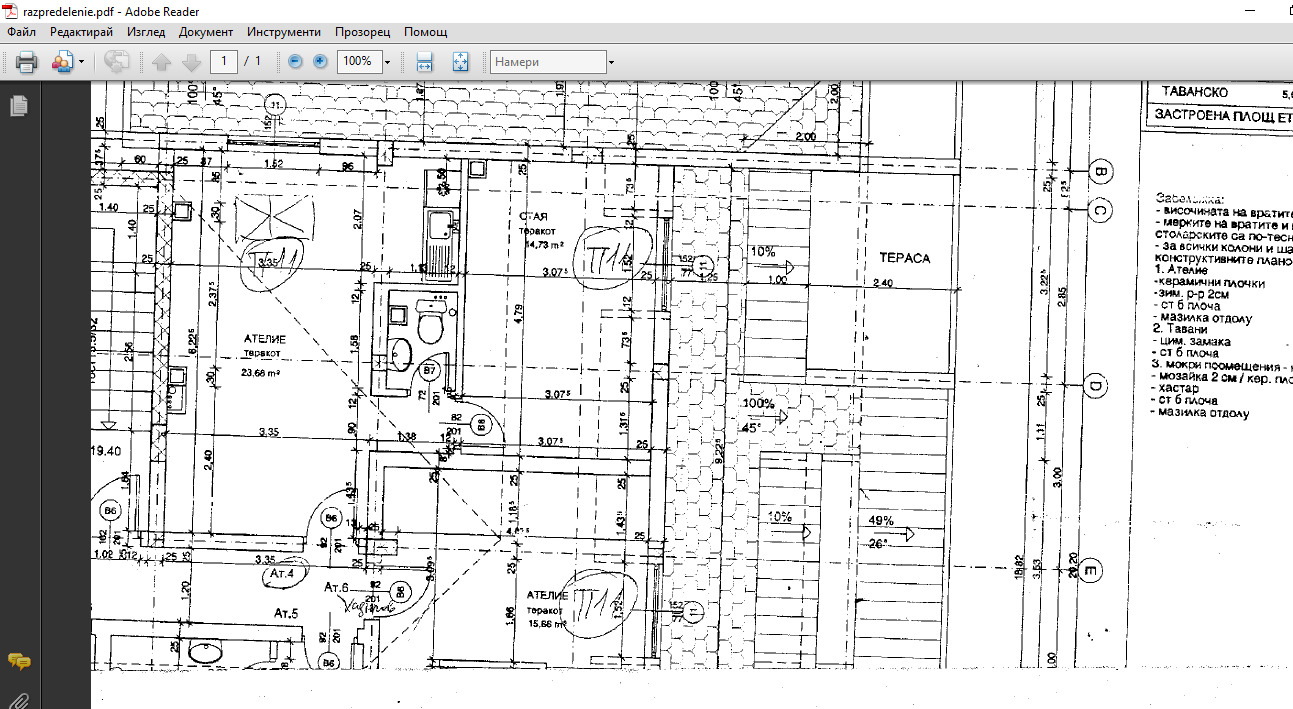Open the Файл menu

tap(21, 32)
